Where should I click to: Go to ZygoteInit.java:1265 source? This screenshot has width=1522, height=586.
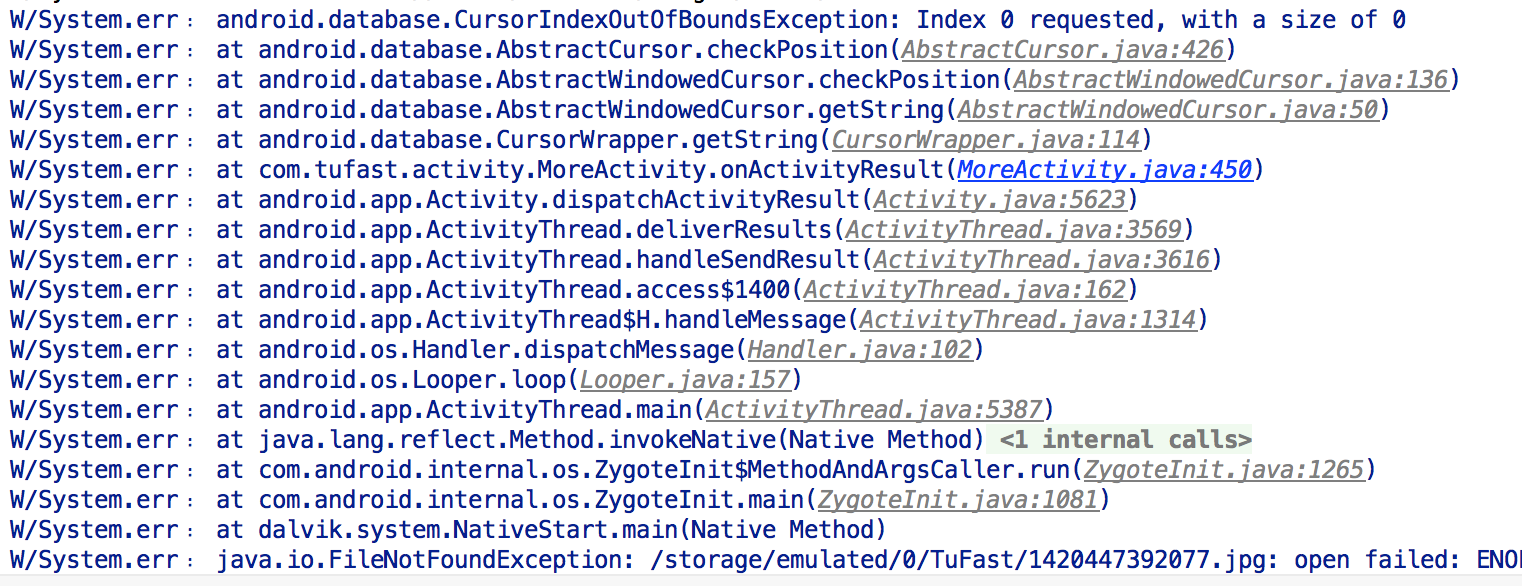[x=1223, y=469]
